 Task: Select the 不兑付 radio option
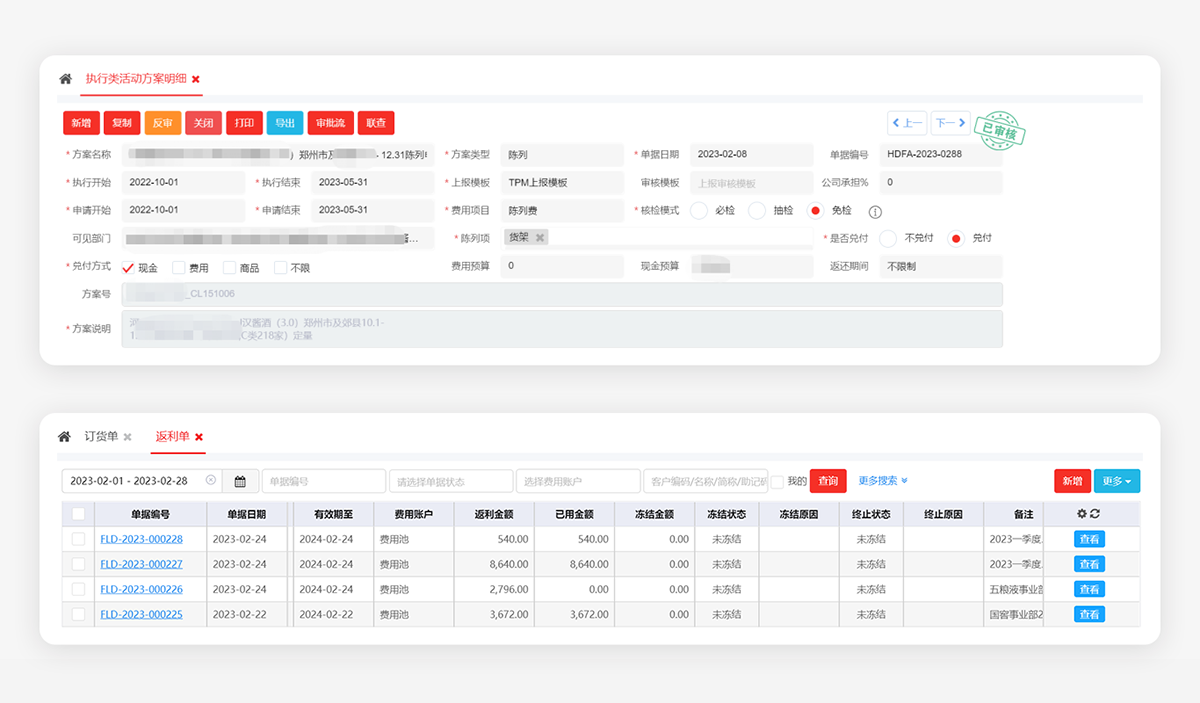tap(887, 239)
